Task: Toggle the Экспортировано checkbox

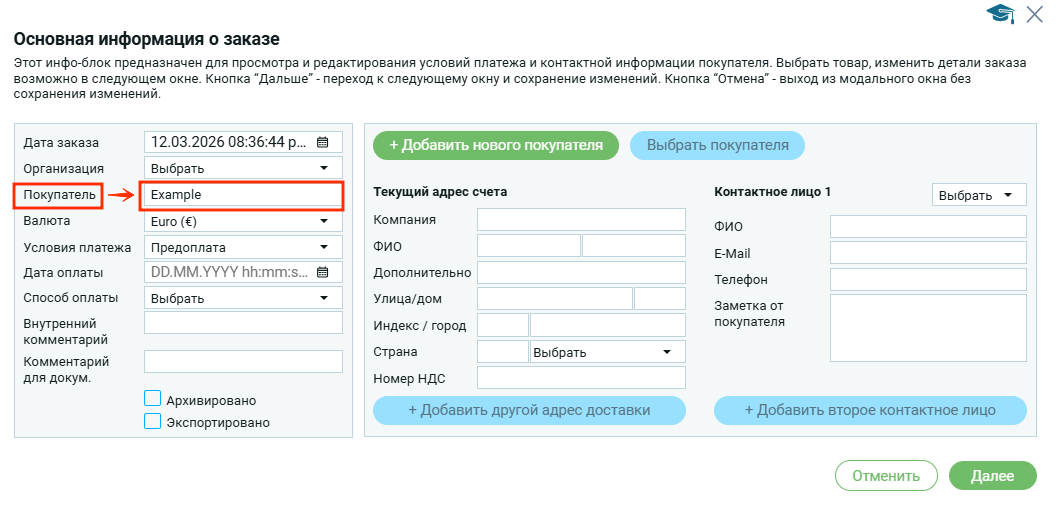Action: coord(153,422)
